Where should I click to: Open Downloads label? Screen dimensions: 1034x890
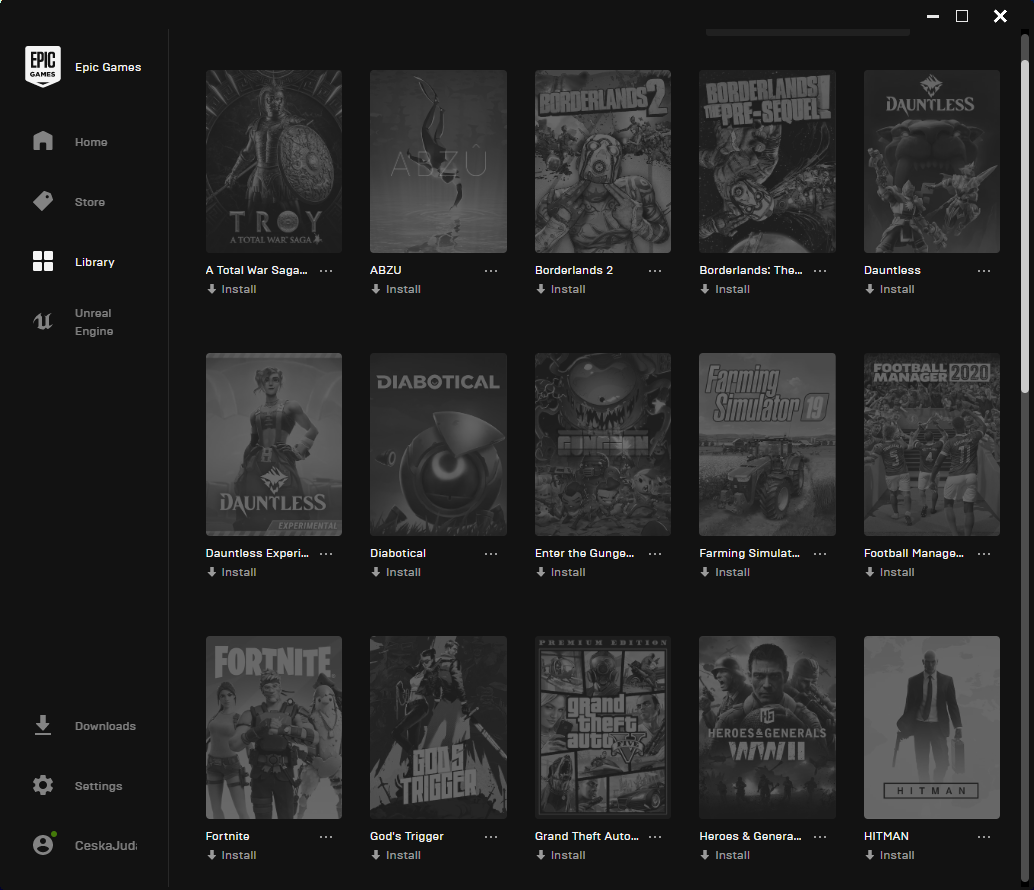coord(106,726)
